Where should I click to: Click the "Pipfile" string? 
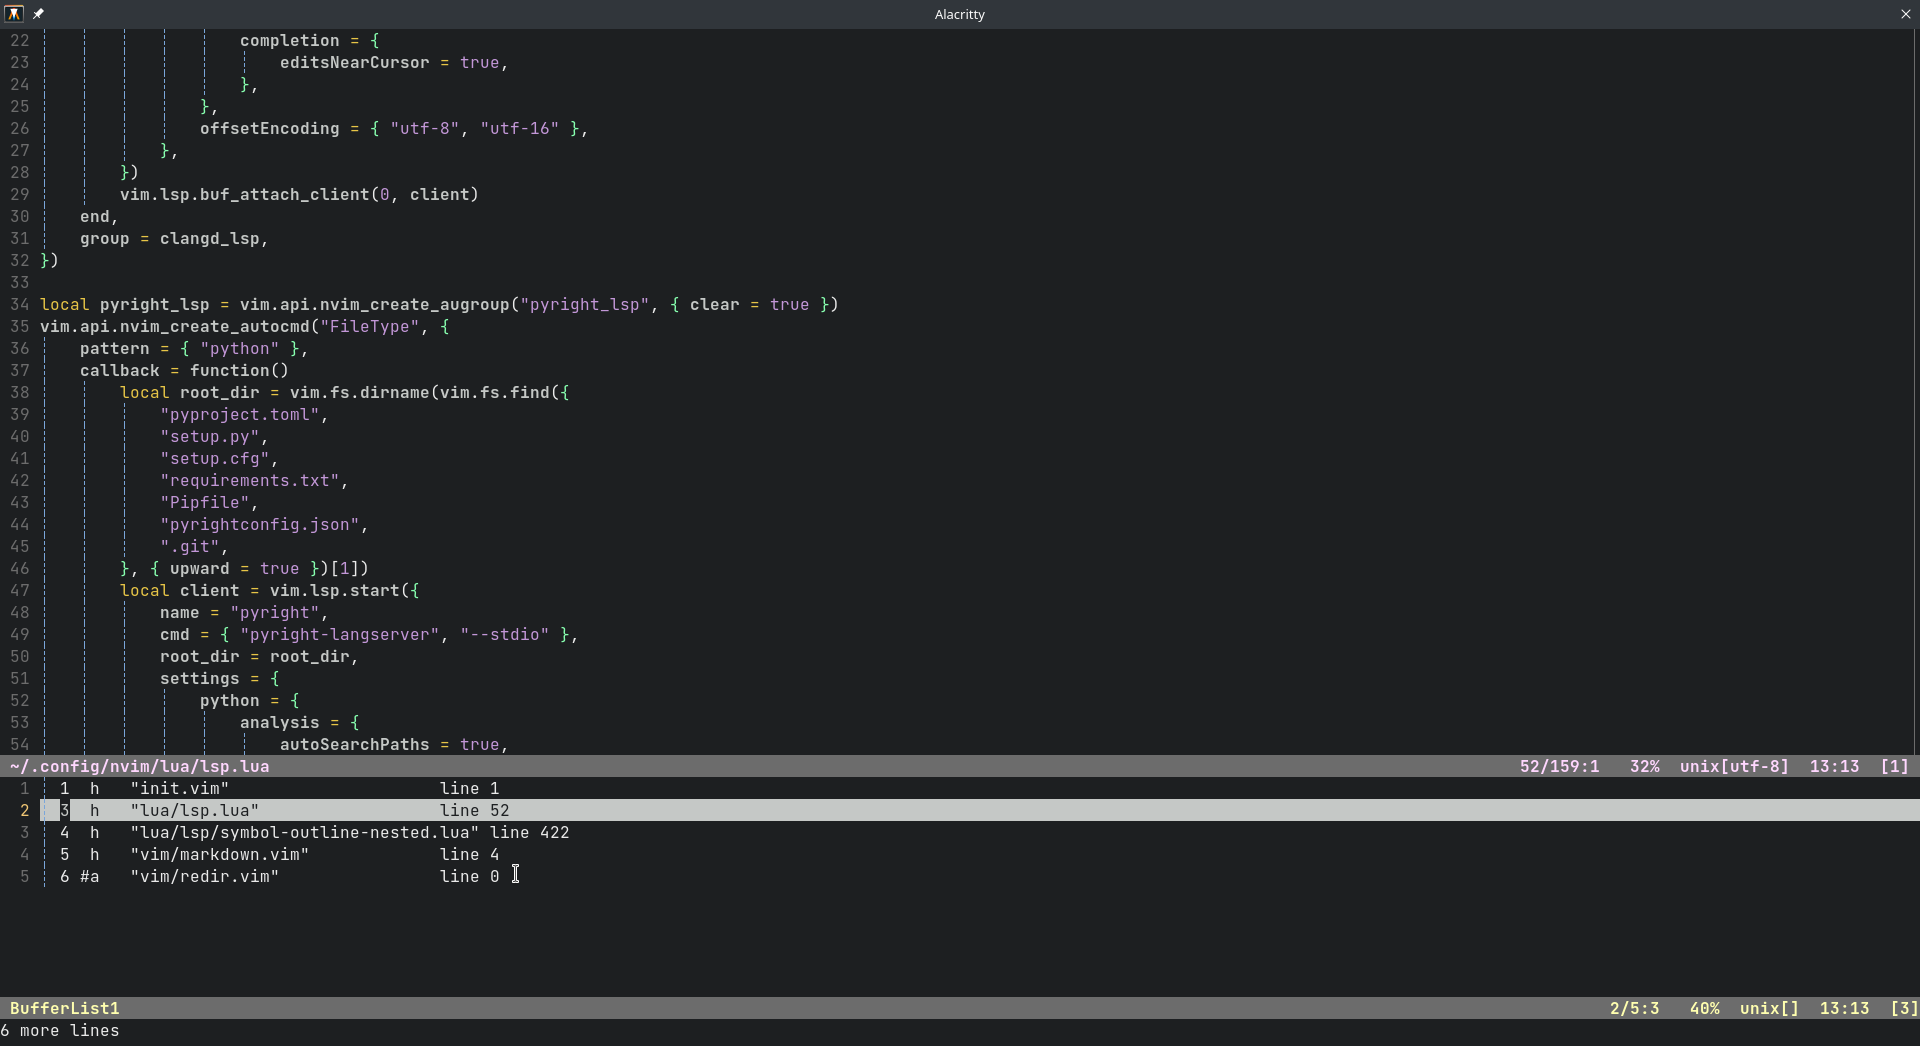point(204,502)
